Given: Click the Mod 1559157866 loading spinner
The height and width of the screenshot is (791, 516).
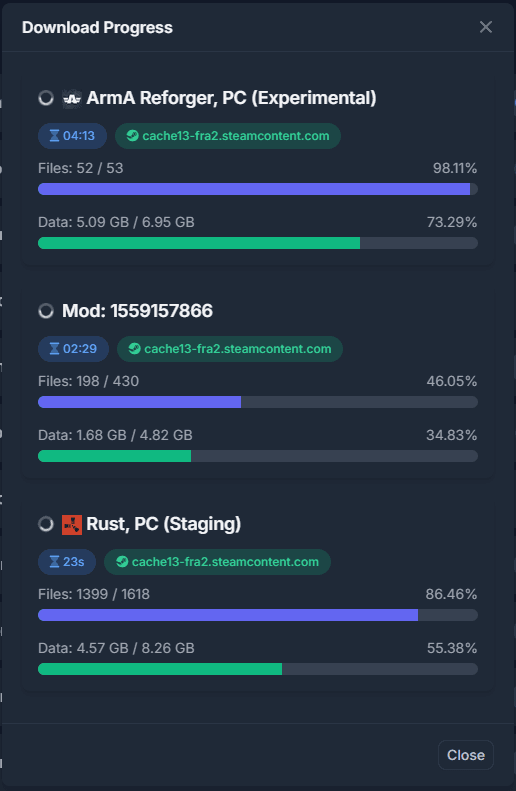Looking at the screenshot, I should click(x=46, y=311).
